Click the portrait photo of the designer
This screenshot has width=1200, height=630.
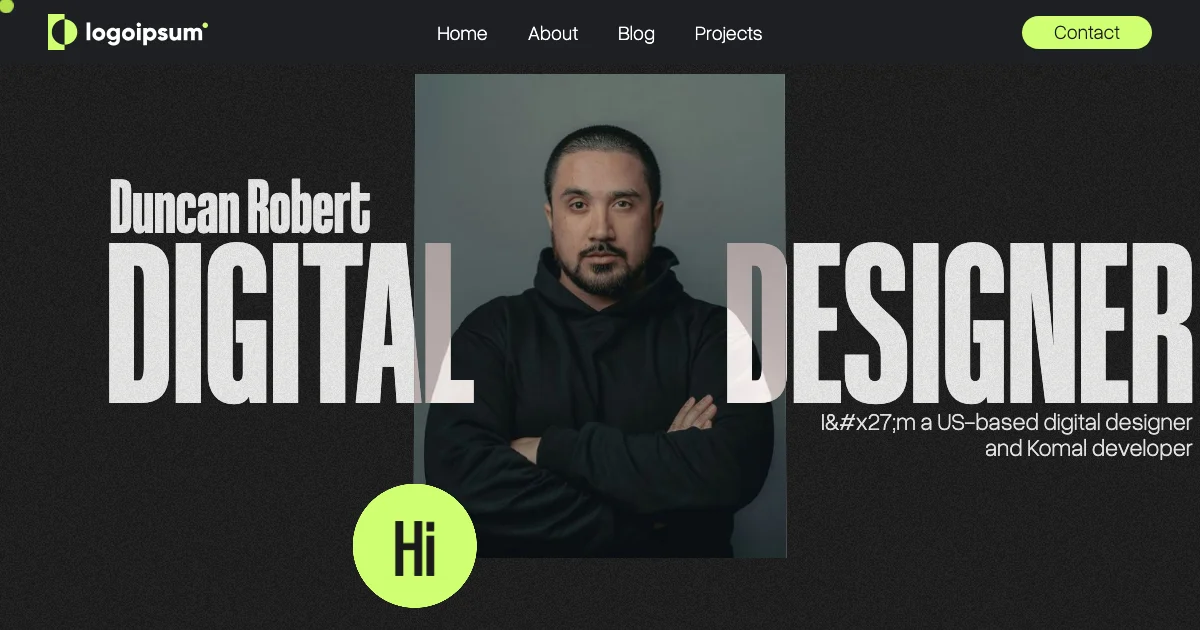coord(600,315)
